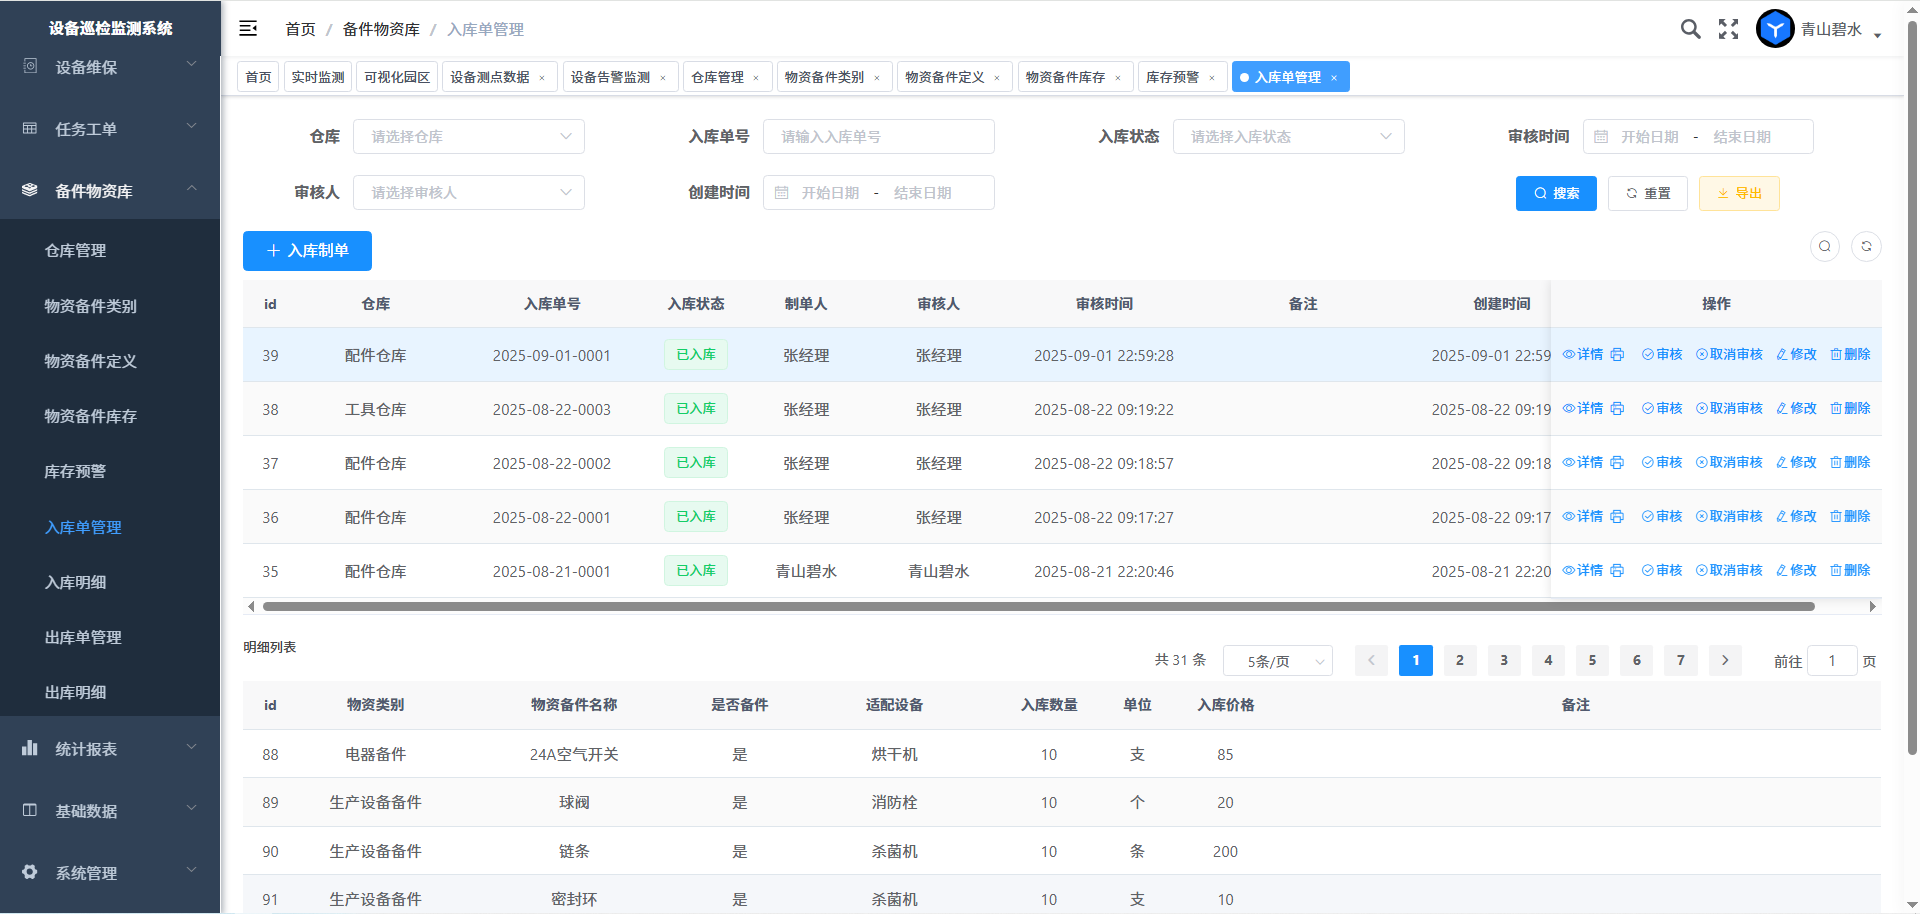Close the 库存预警 tab with its x icon
The width and height of the screenshot is (1920, 914).
(x=1212, y=78)
